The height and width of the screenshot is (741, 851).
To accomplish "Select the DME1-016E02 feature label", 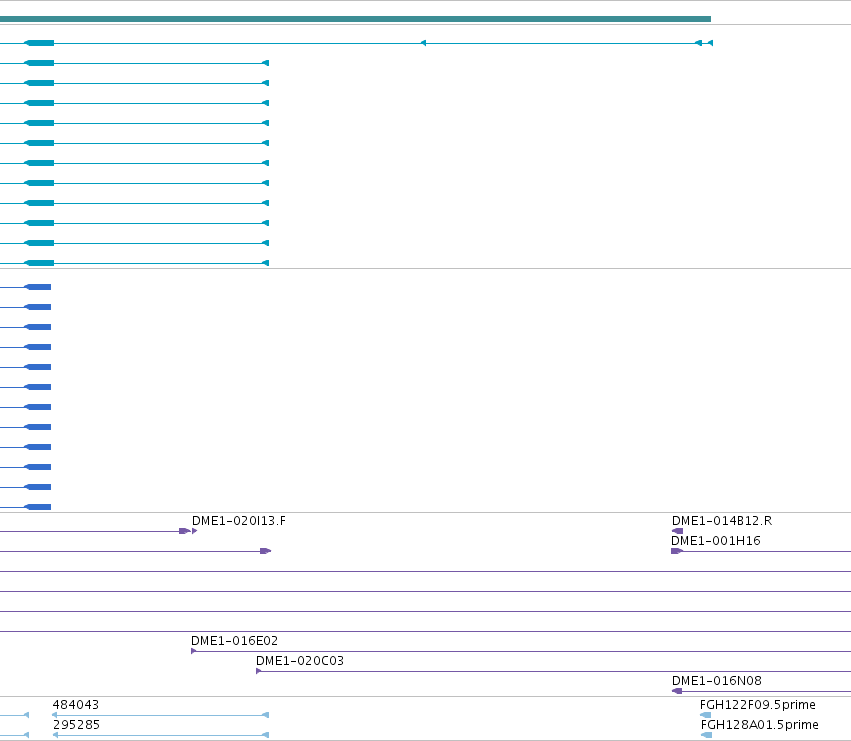I will click(x=234, y=641).
